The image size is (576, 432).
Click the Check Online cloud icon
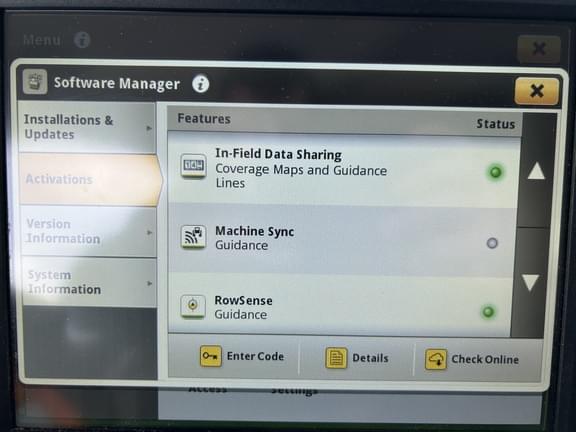click(x=436, y=359)
